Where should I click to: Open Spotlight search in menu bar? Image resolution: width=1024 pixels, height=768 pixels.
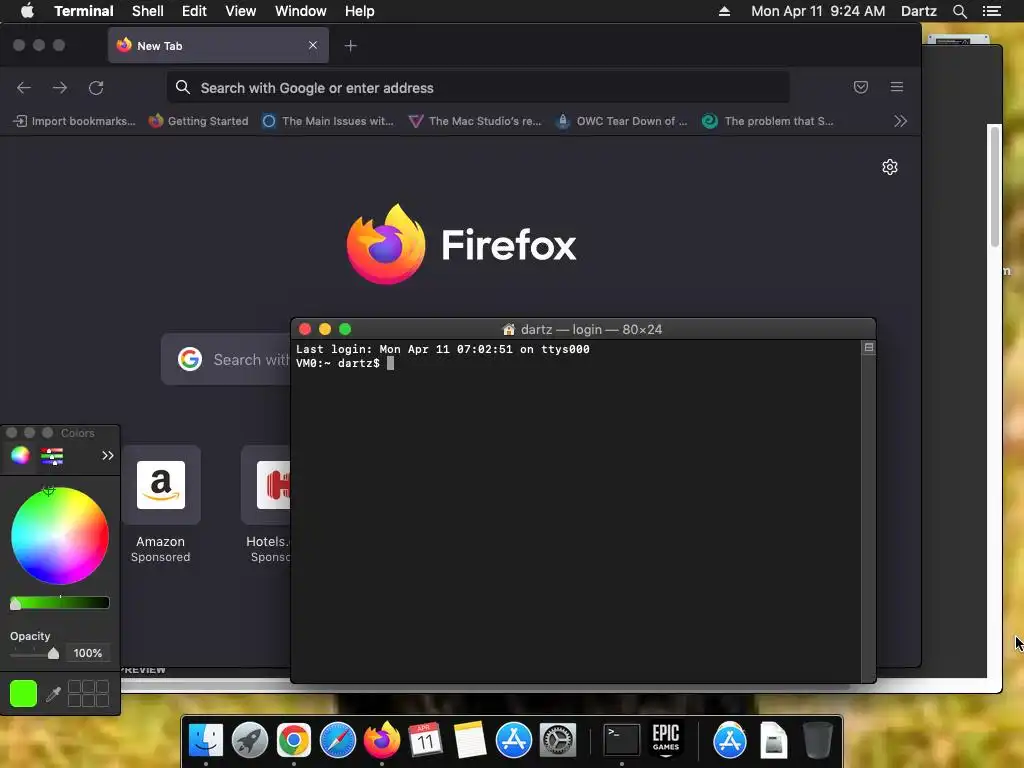tap(959, 11)
